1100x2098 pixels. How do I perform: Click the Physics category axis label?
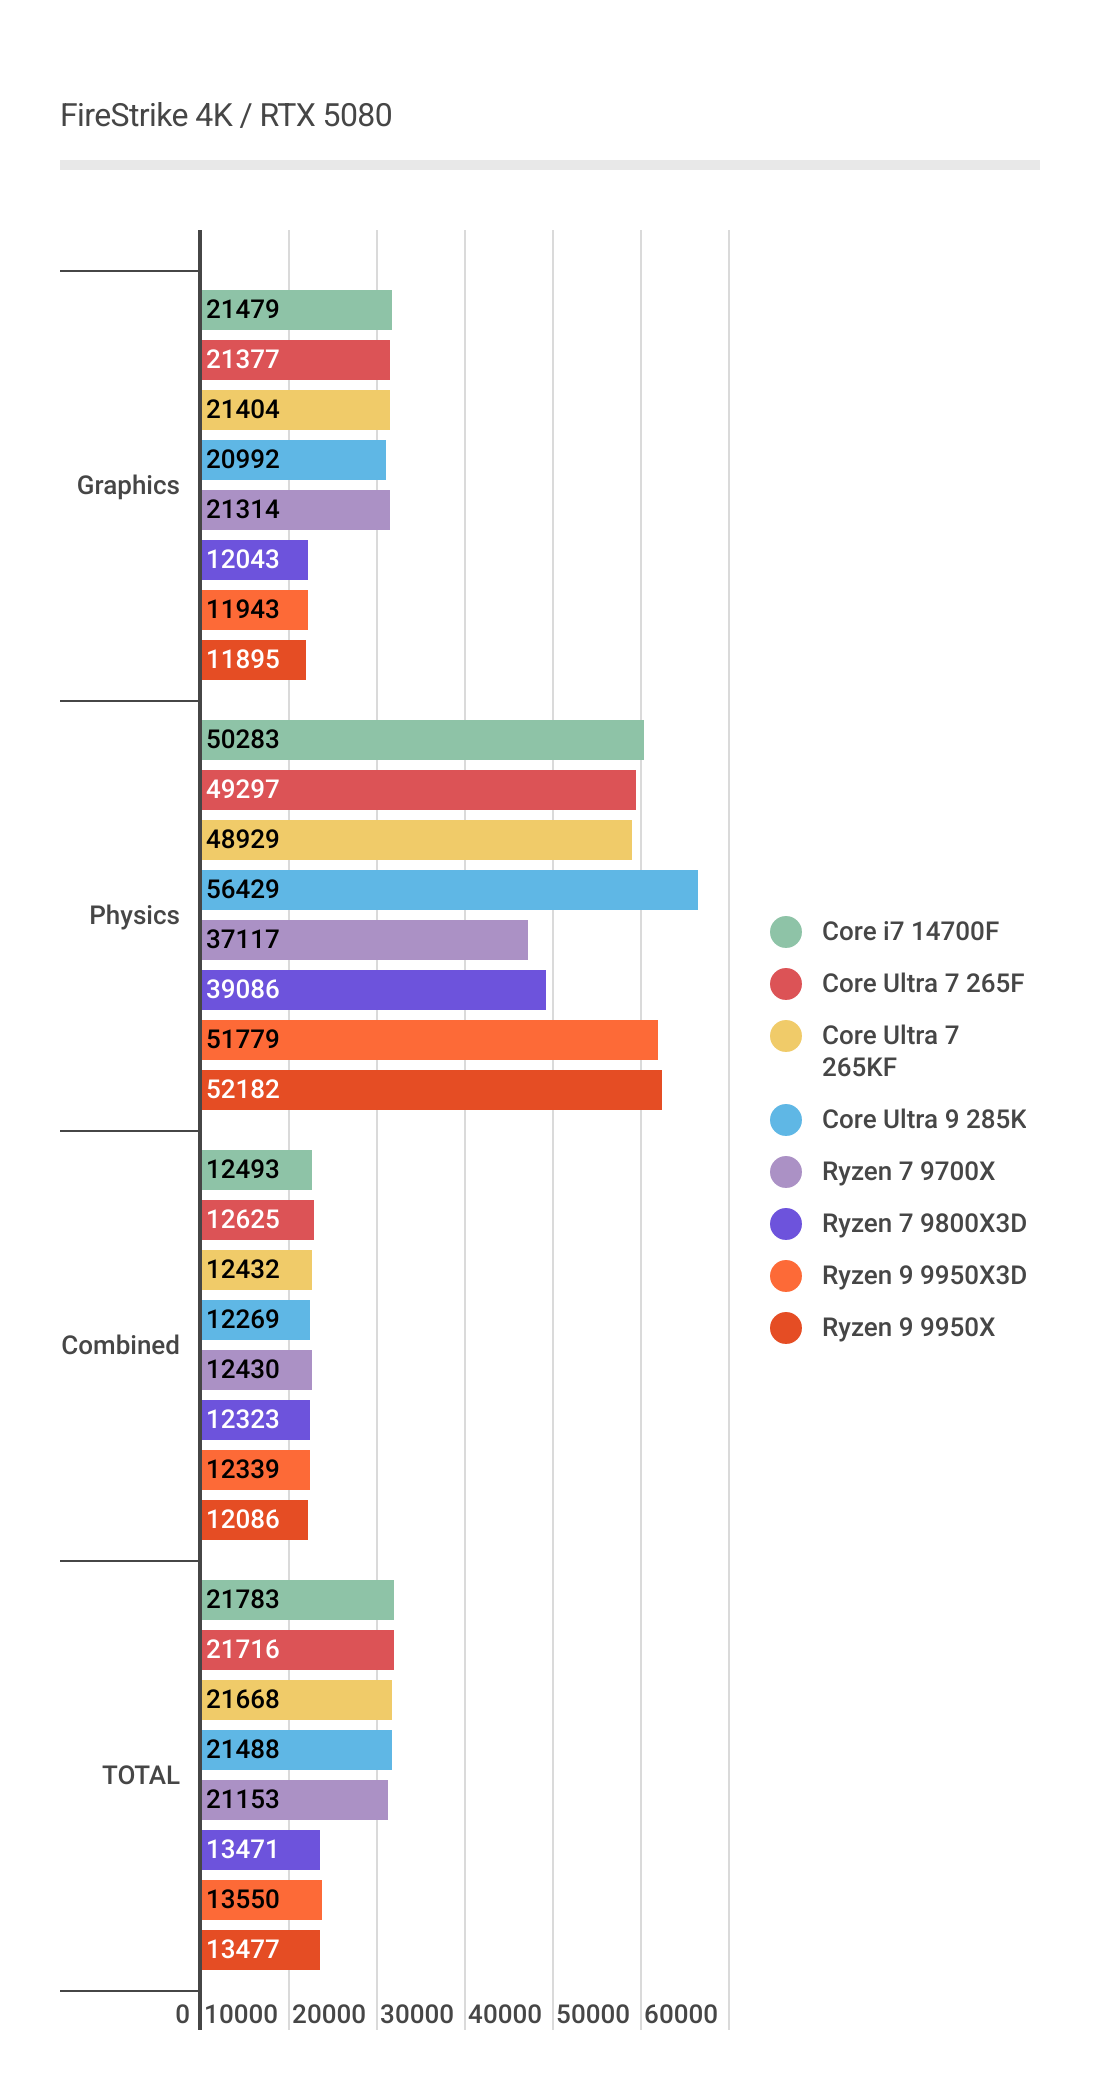coord(134,915)
